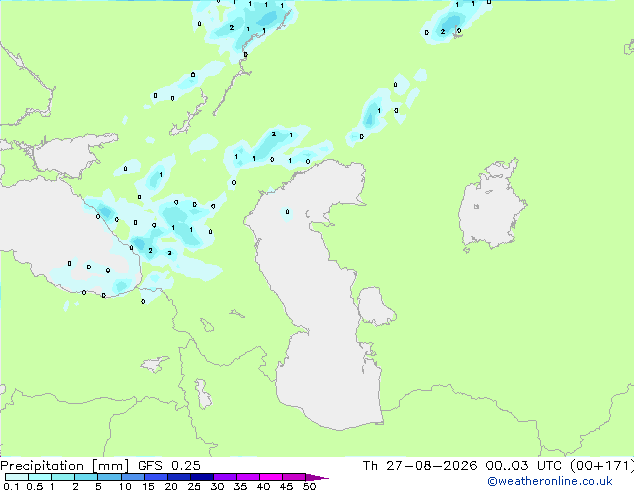Click the legend label '45'
The image size is (634, 490).
pyautogui.click(x=286, y=486)
